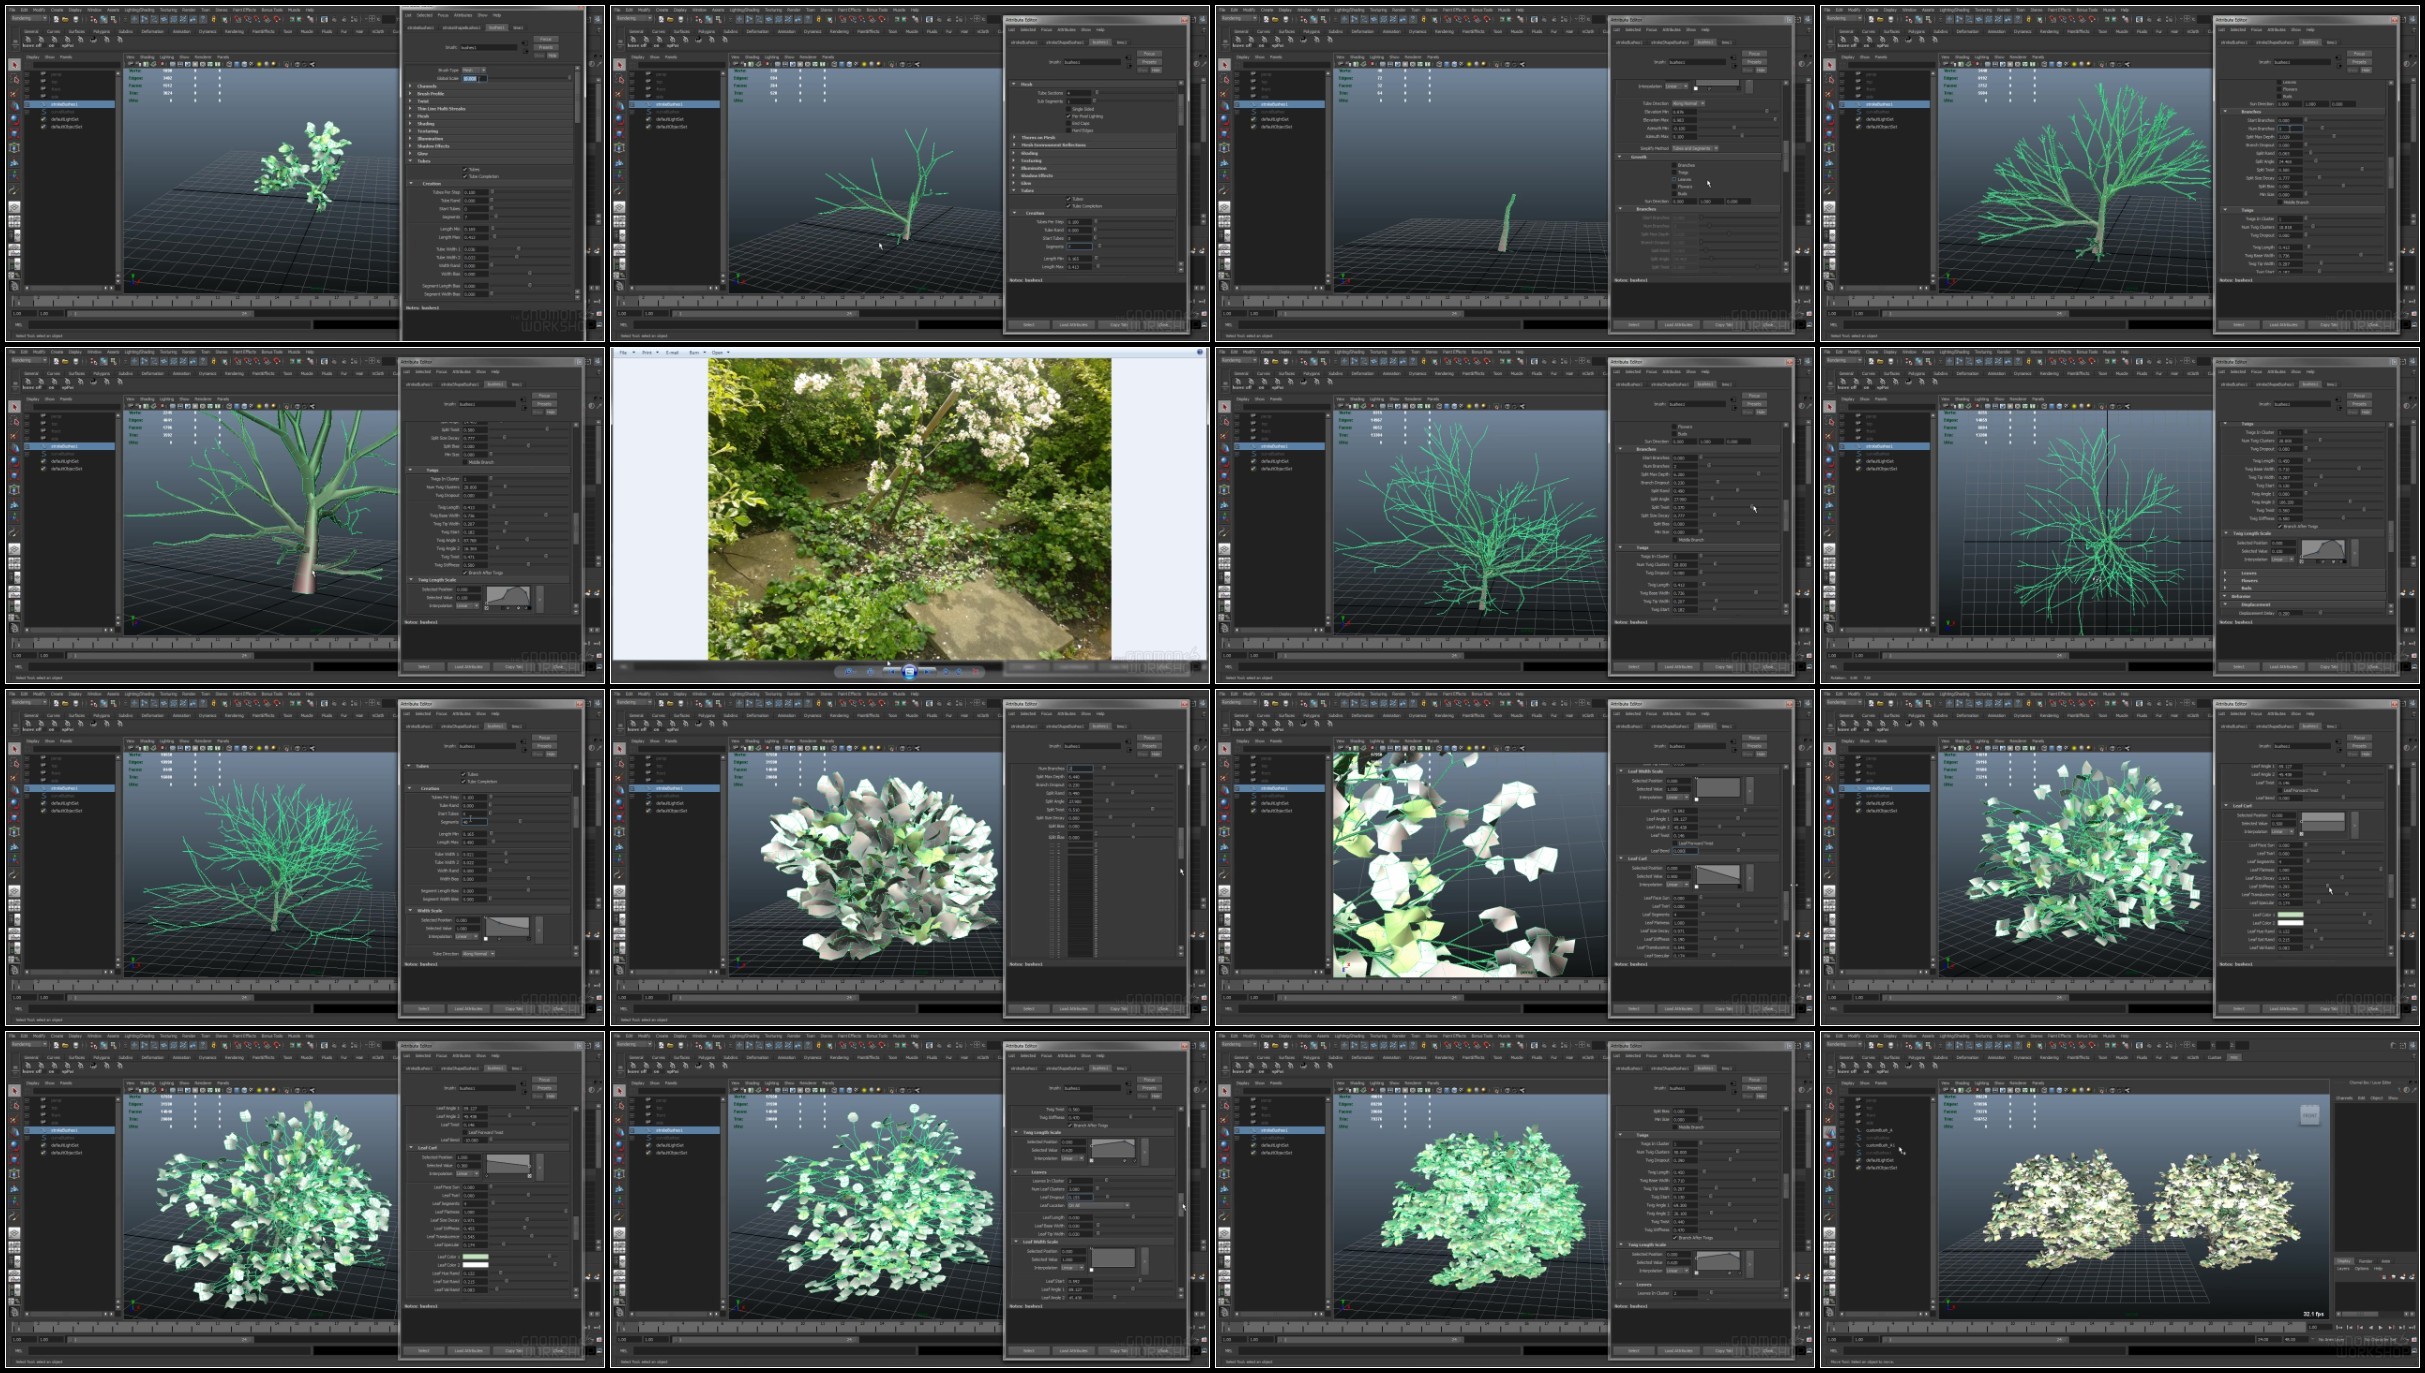Click the Width Scale ramp graph
The width and height of the screenshot is (2425, 1373).
point(507,926)
